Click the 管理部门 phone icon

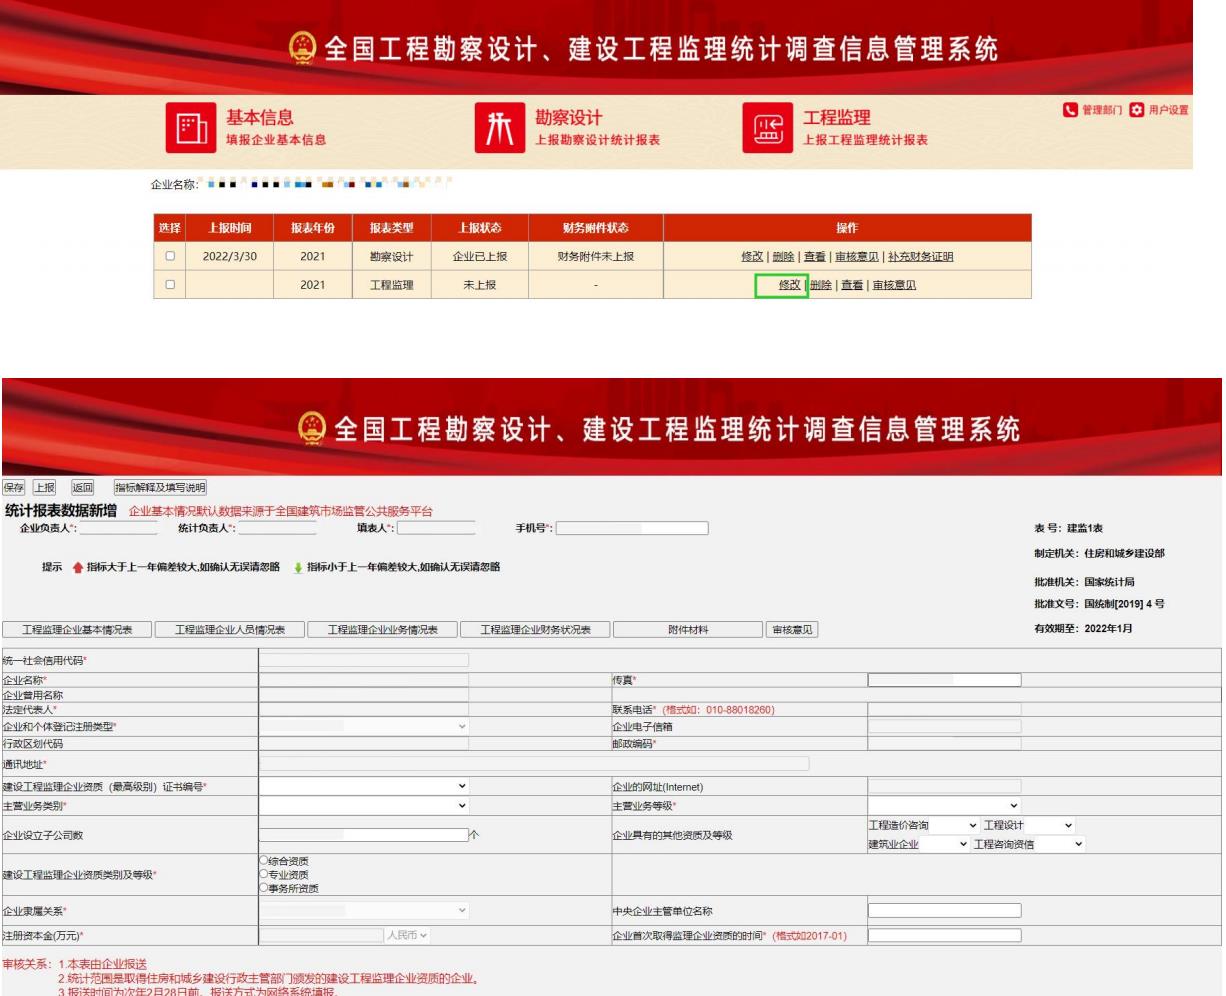pos(1068,110)
